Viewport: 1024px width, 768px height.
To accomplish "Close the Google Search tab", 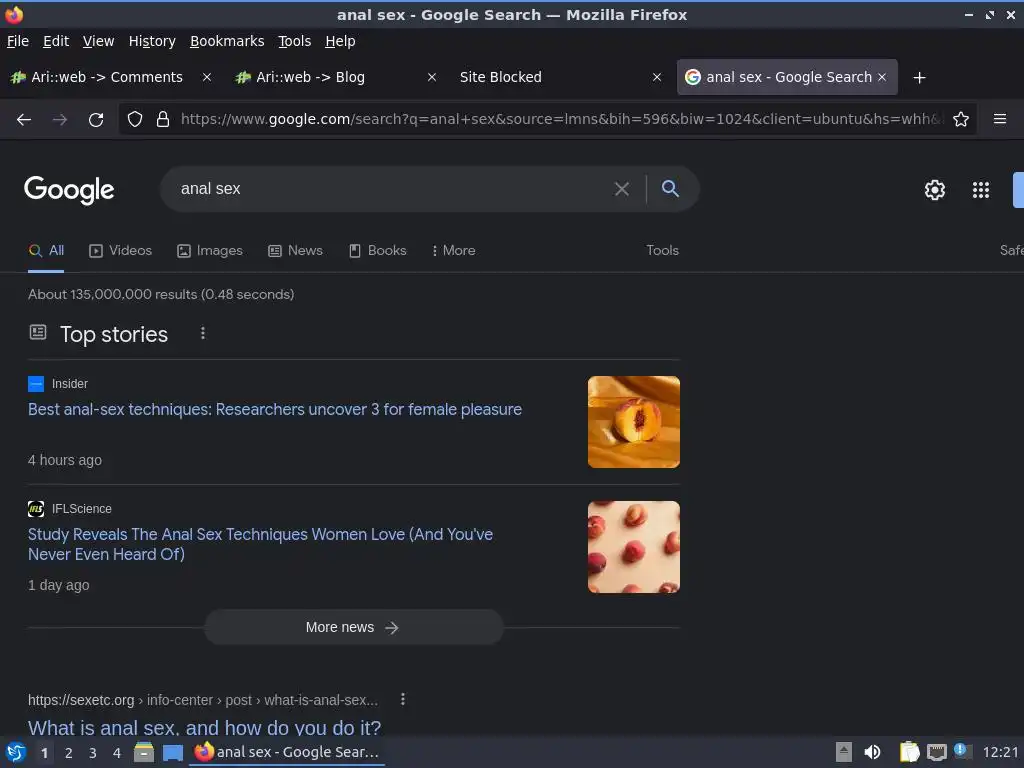I will pyautogui.click(x=882, y=77).
